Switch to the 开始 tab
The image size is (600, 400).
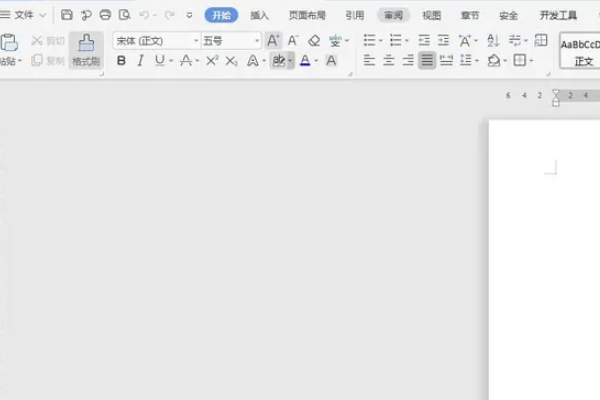(221, 15)
